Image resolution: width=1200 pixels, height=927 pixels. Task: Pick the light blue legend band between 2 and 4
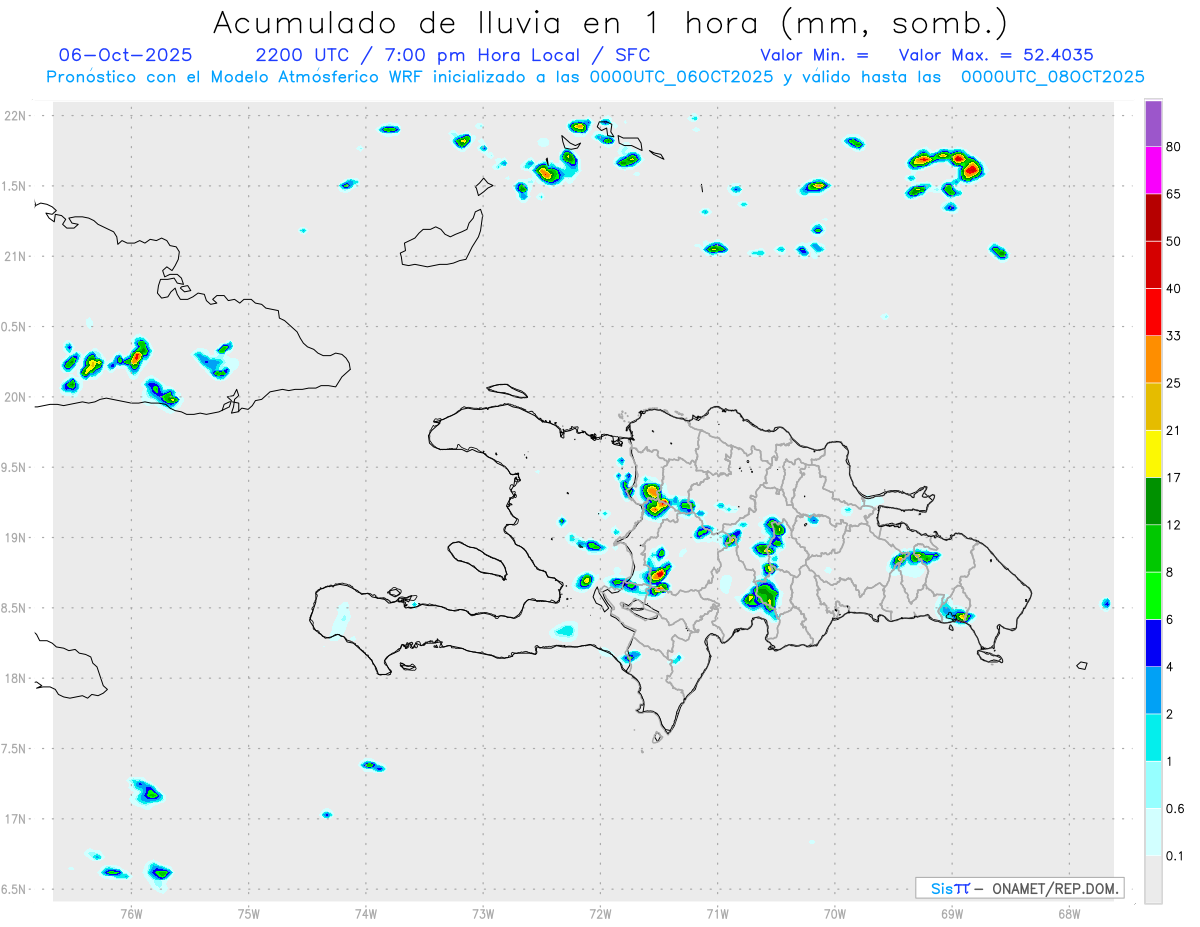click(x=1153, y=690)
